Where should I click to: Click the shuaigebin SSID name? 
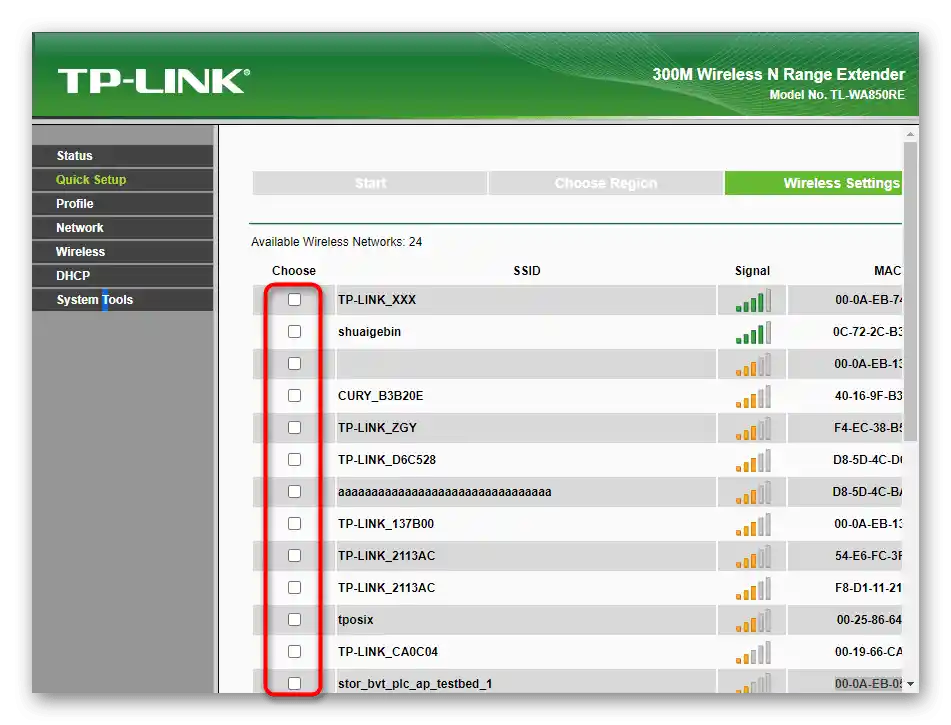[x=369, y=332]
